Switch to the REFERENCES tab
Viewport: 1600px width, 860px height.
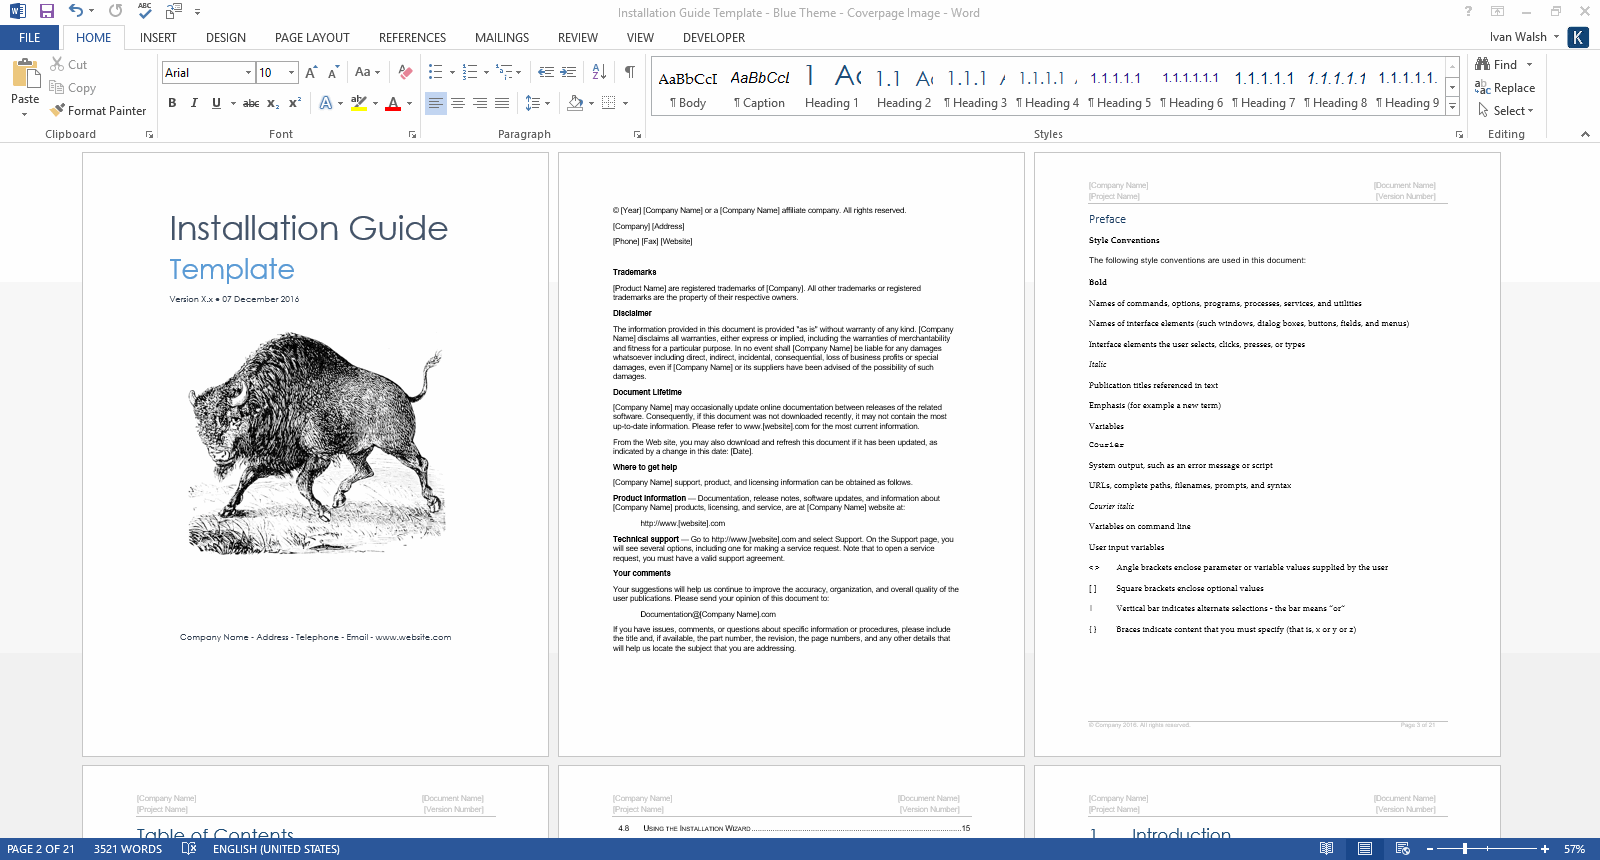412,37
